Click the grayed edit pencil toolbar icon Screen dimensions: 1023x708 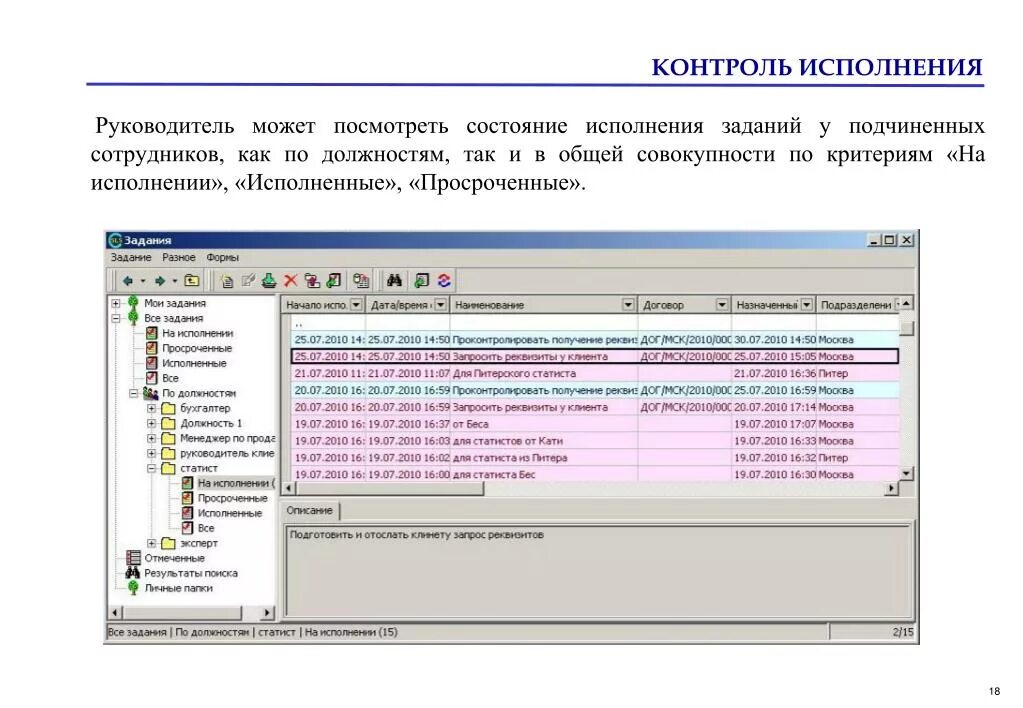[248, 281]
